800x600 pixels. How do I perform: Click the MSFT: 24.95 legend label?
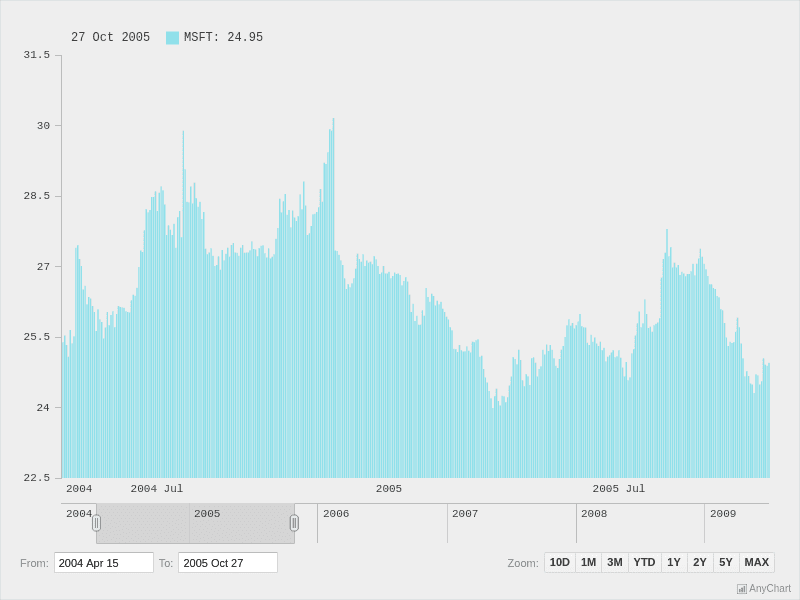pos(223,37)
